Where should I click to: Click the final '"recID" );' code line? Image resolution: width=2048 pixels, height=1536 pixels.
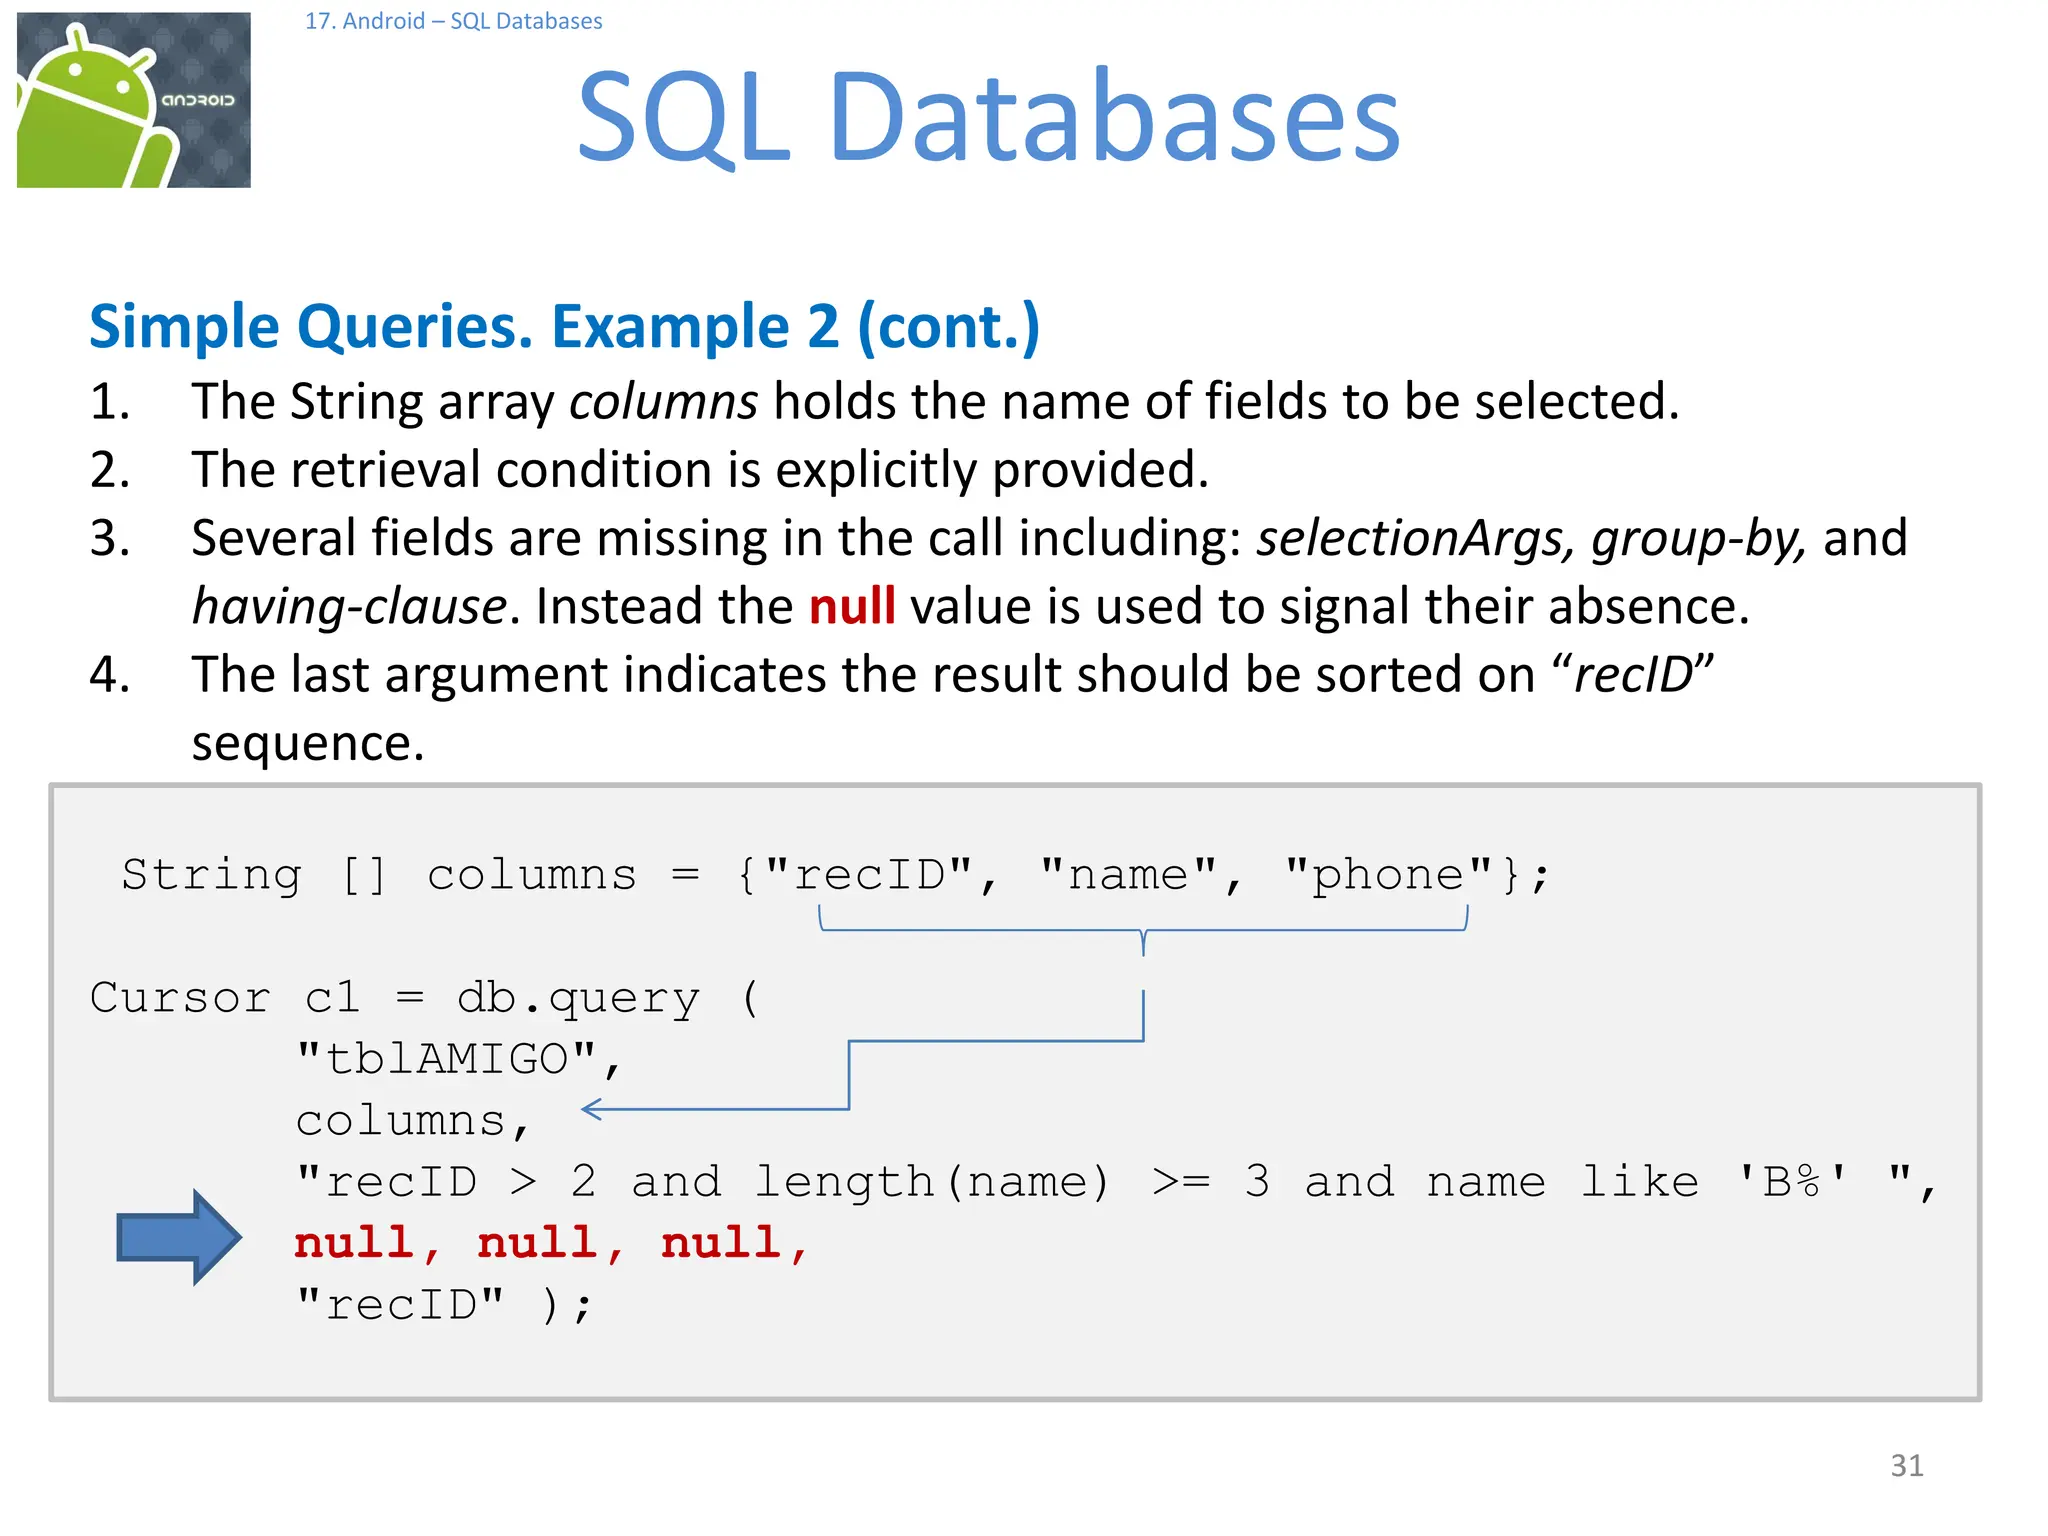444,1306
